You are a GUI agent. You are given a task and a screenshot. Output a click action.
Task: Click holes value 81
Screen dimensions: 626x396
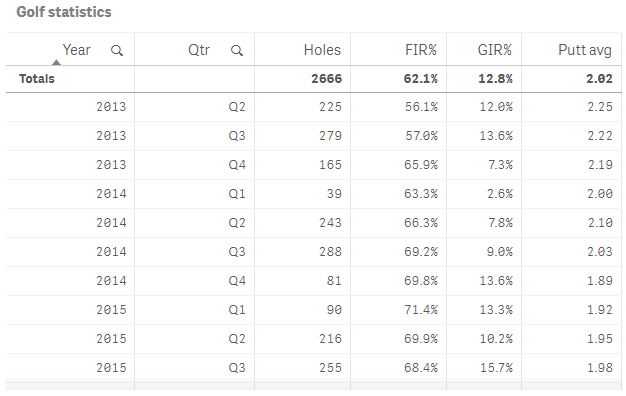click(x=334, y=281)
